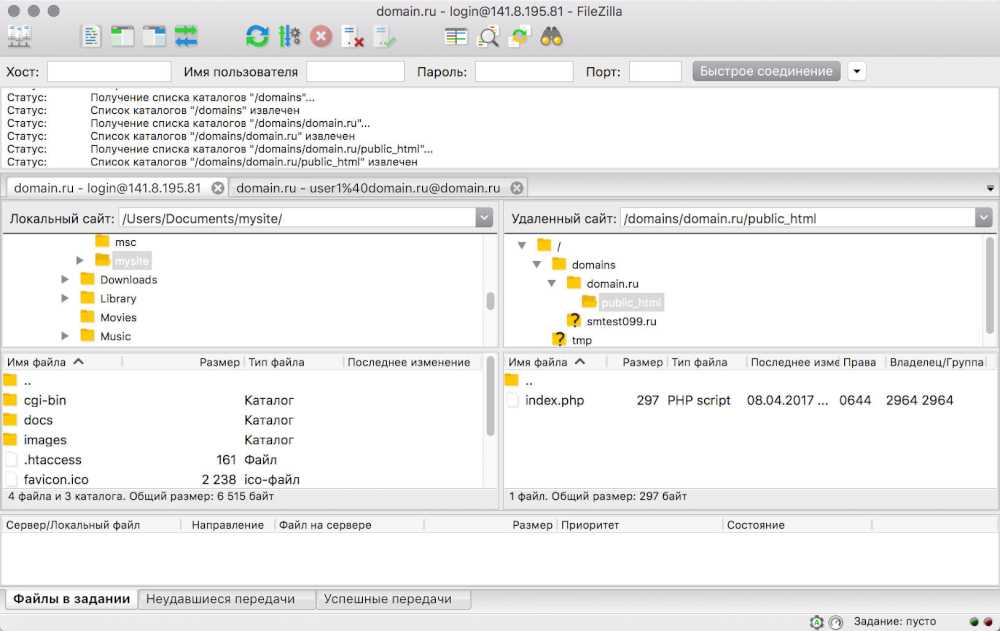
Task: Open quick connect history dropdown arrow
Action: [x=857, y=72]
